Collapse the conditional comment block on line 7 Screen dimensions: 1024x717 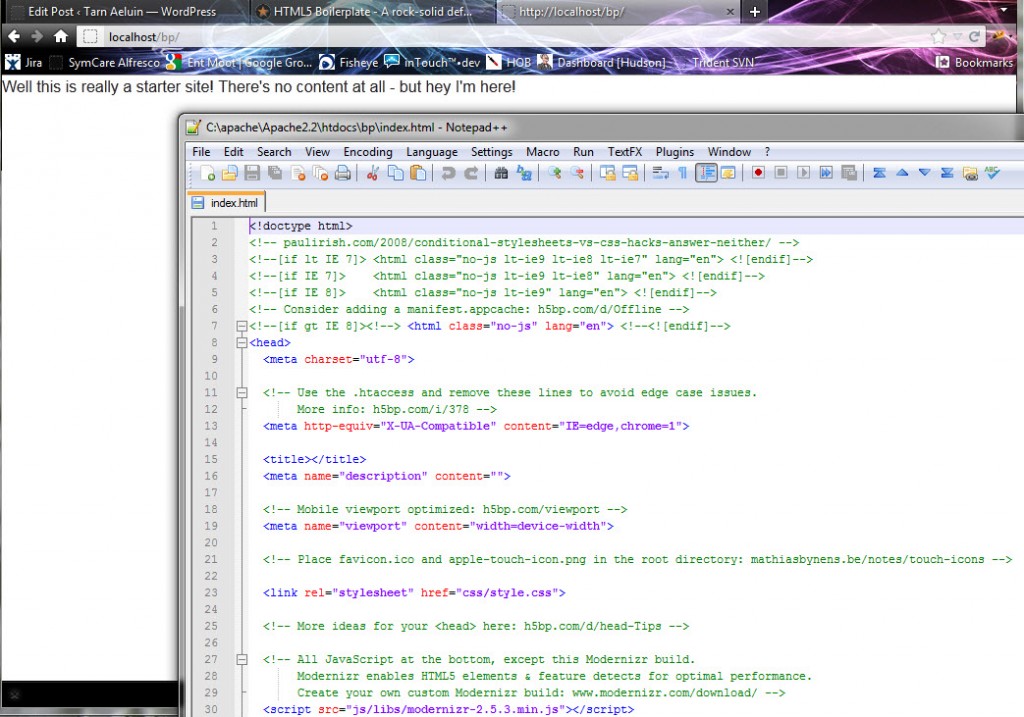click(x=241, y=326)
